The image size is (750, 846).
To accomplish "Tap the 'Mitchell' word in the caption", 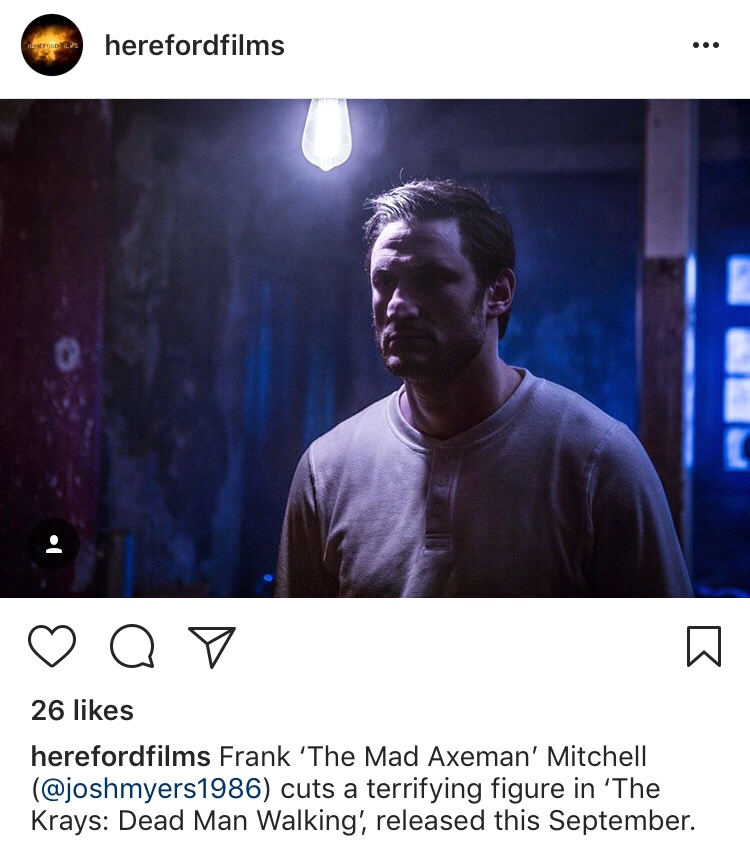I will [596, 756].
